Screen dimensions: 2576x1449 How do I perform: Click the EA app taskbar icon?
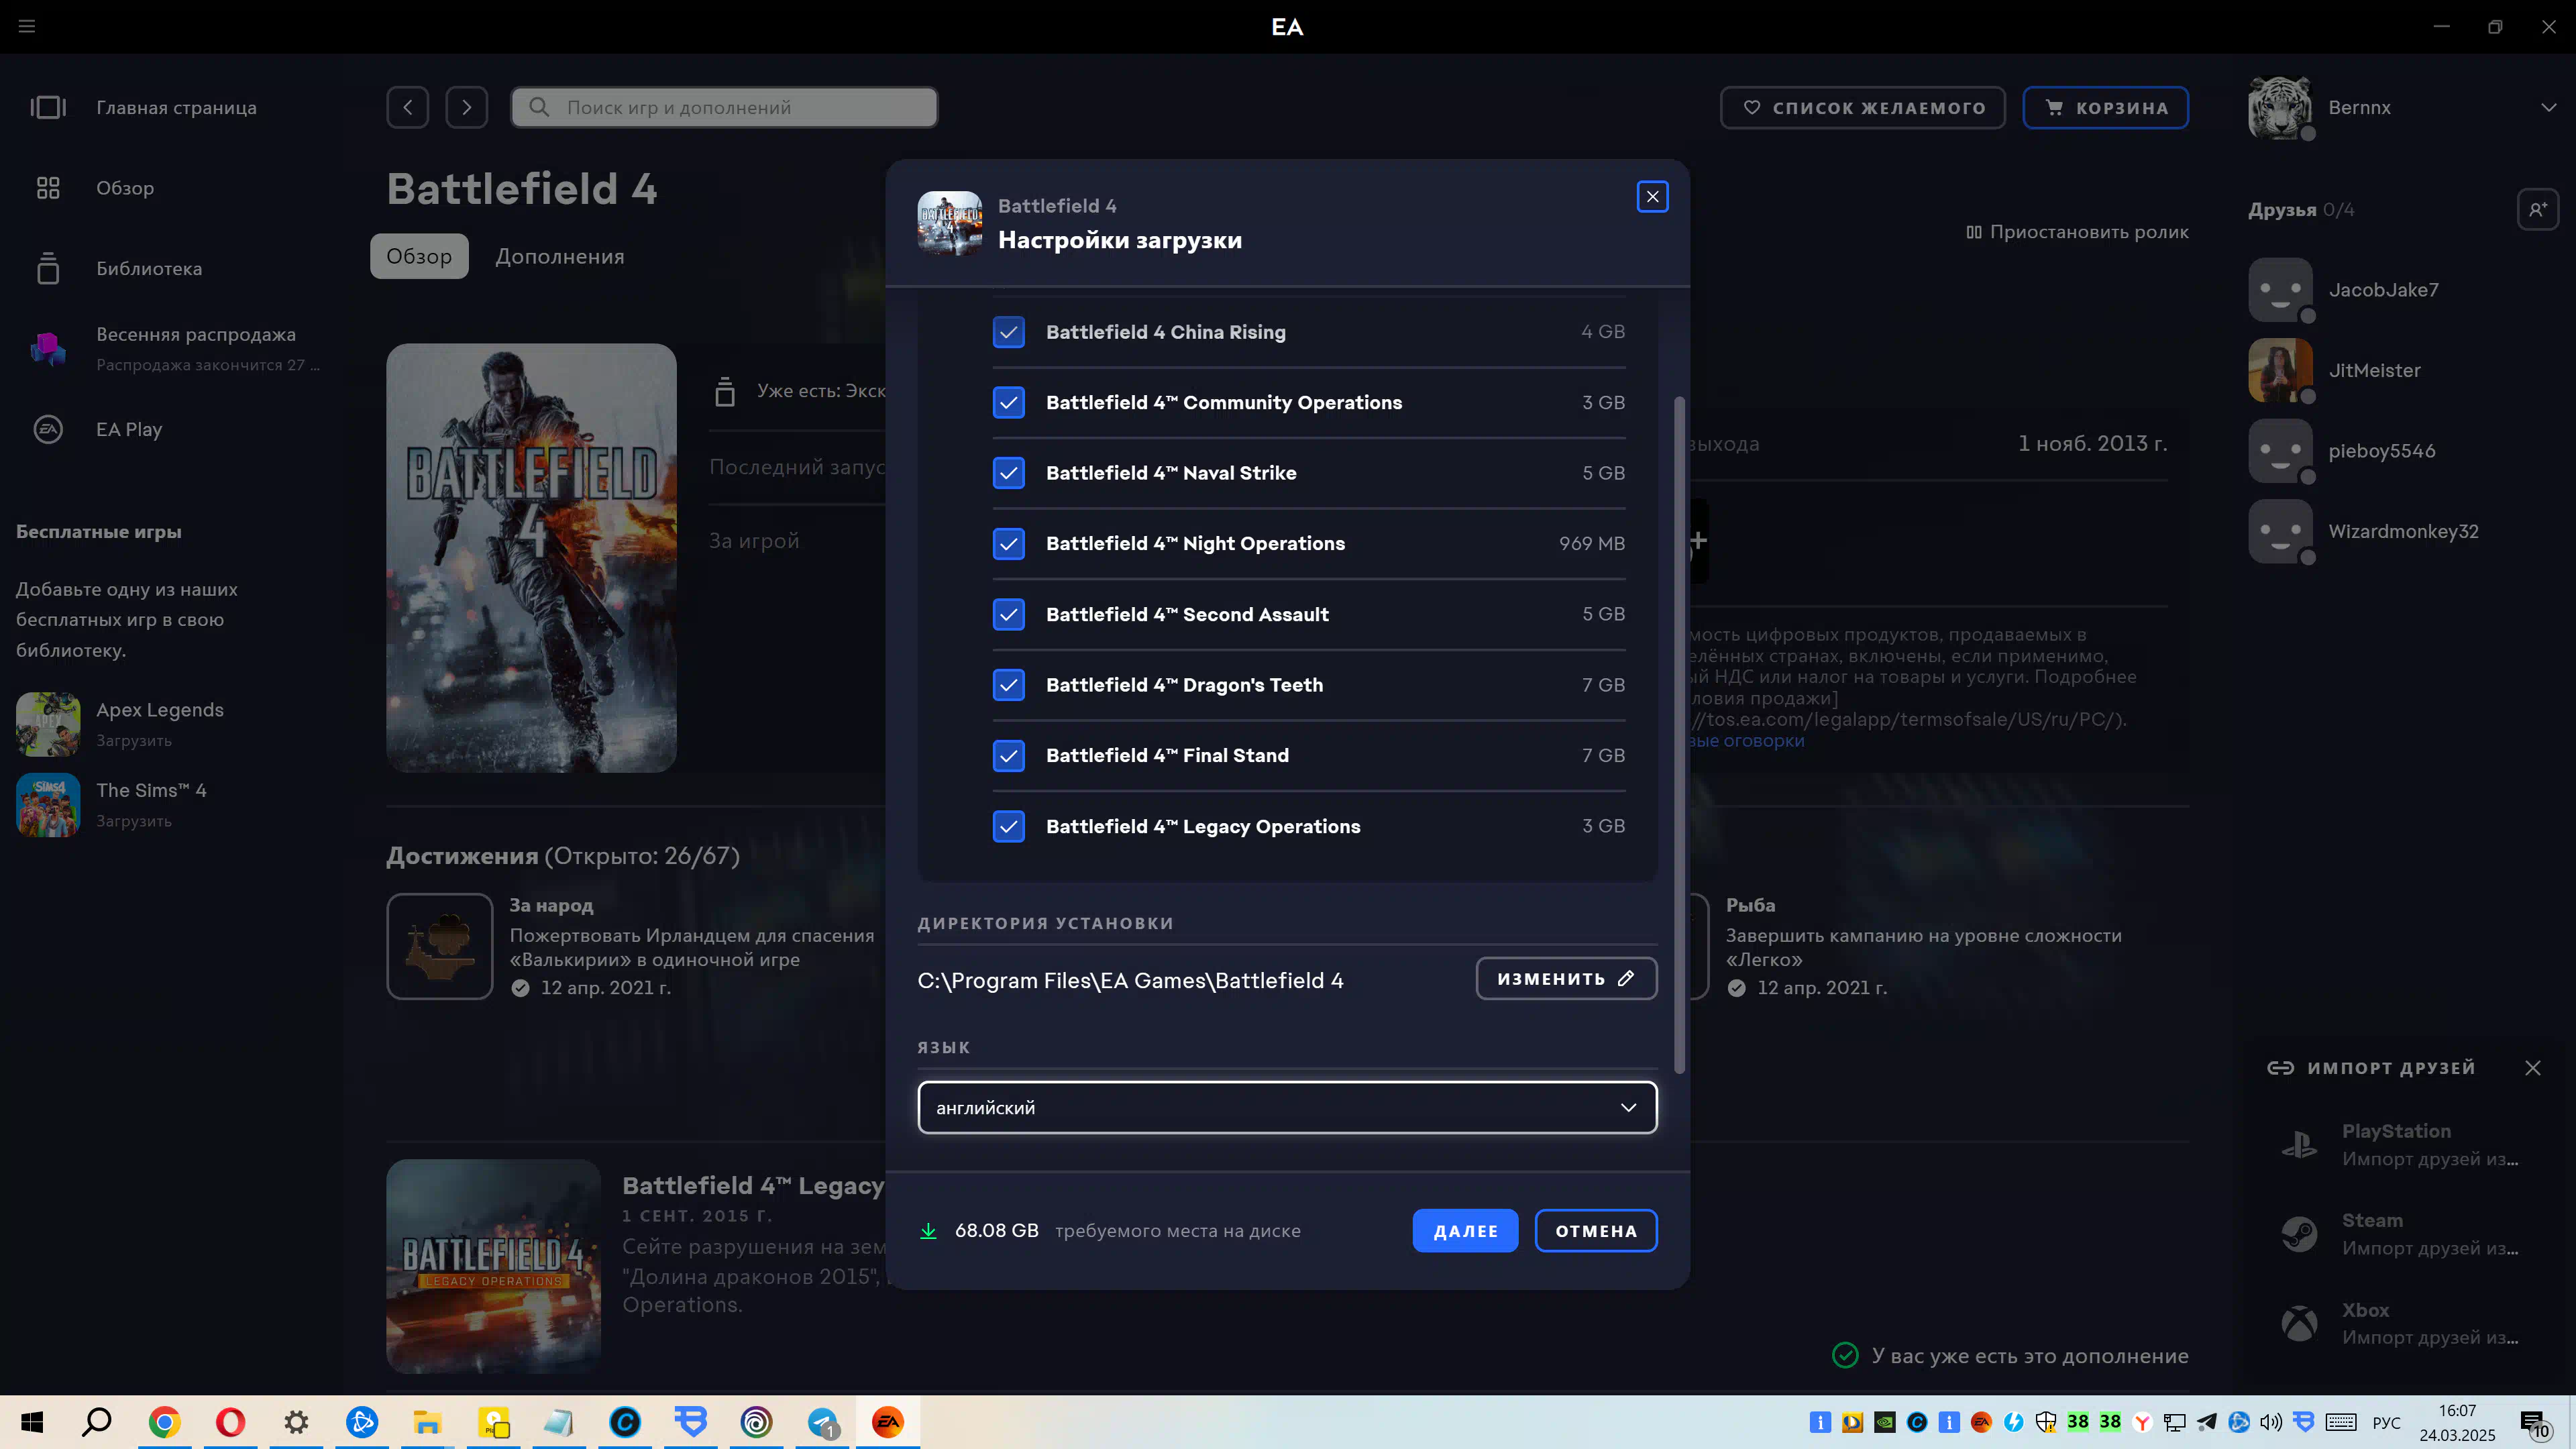coord(888,1422)
